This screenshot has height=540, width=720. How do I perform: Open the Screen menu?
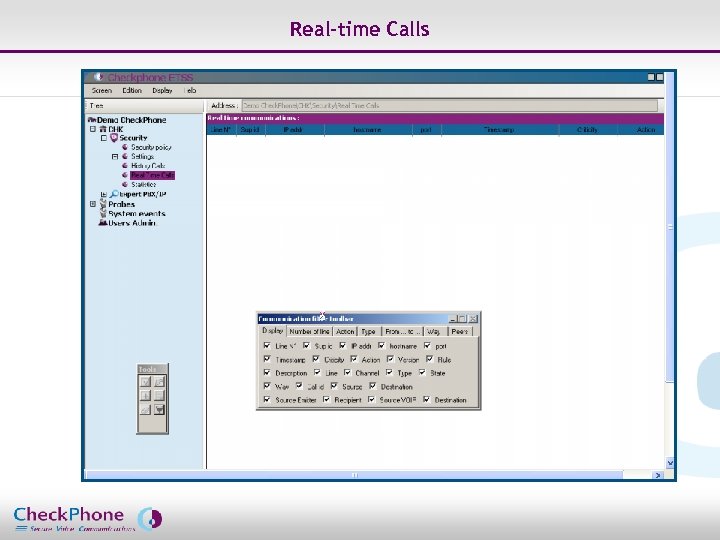point(101,90)
